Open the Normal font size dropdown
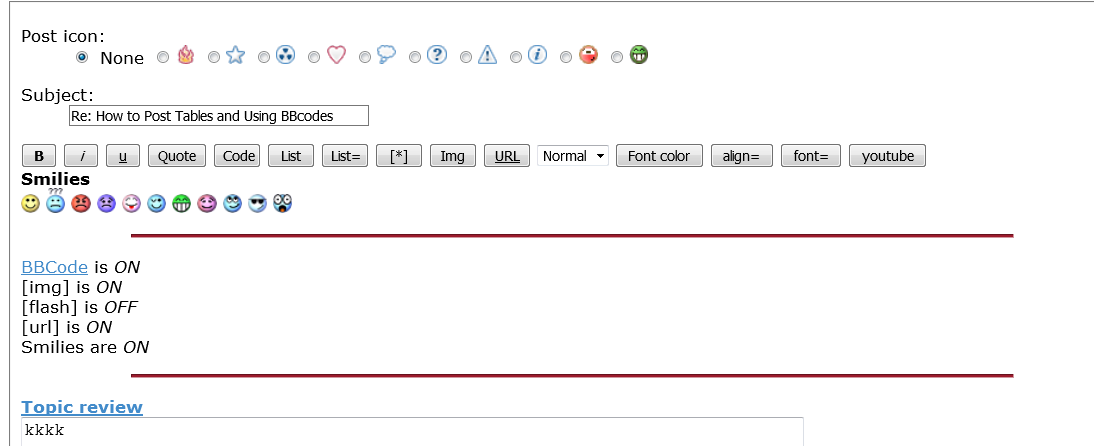Viewport: 1094px width, 446px height. click(x=573, y=156)
